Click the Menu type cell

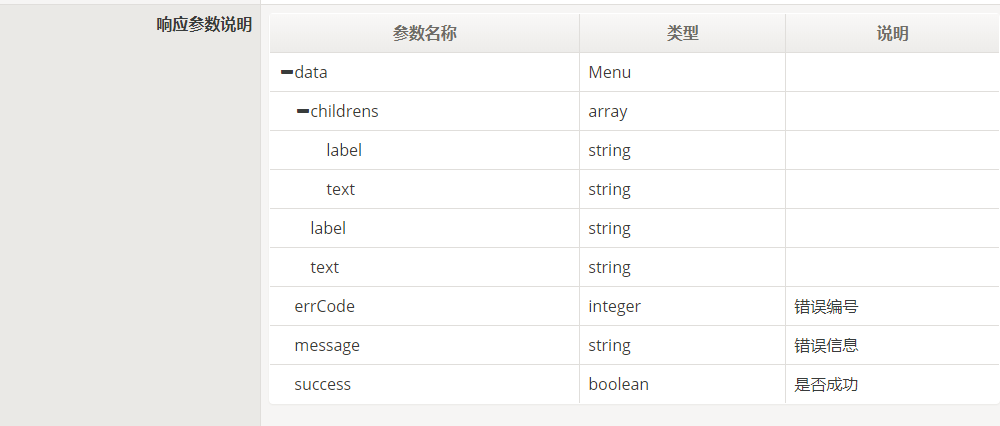tap(682, 72)
